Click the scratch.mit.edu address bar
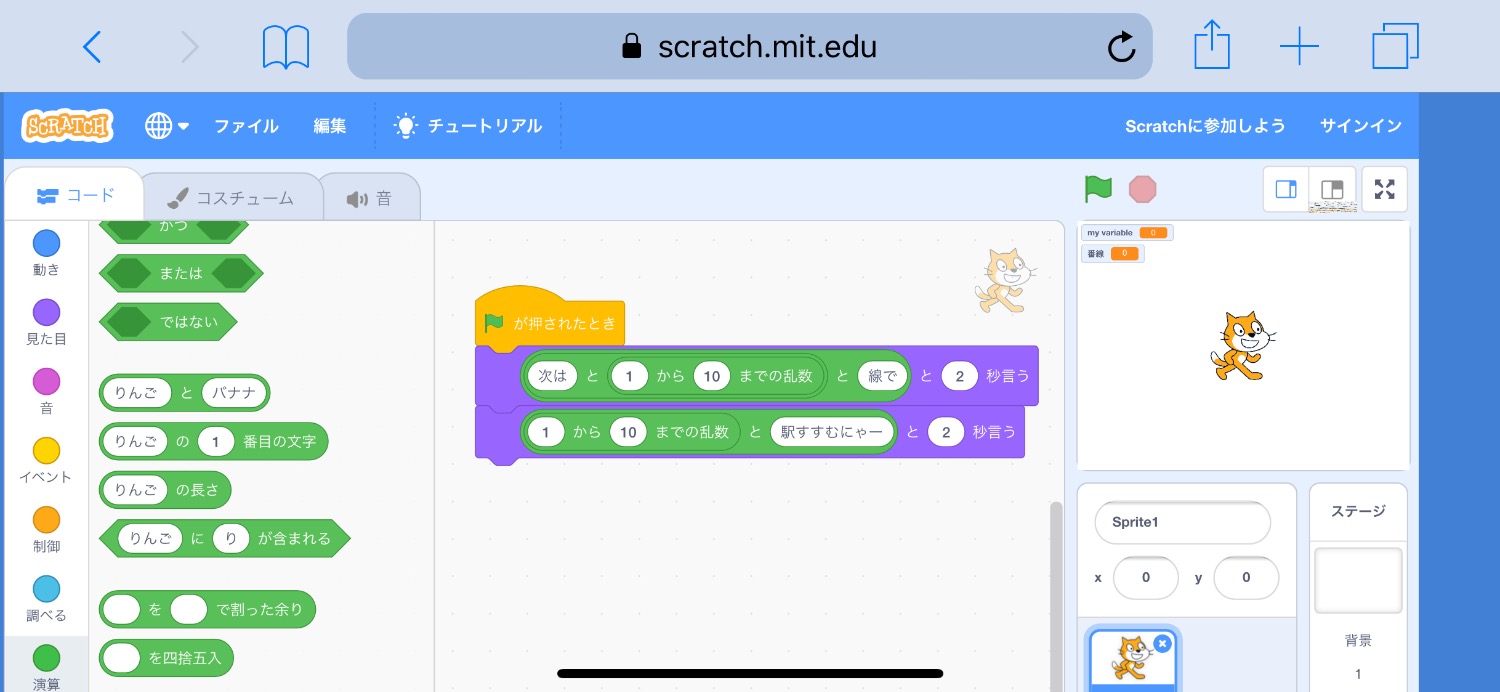Viewport: 1500px width, 692px height. pyautogui.click(x=749, y=46)
